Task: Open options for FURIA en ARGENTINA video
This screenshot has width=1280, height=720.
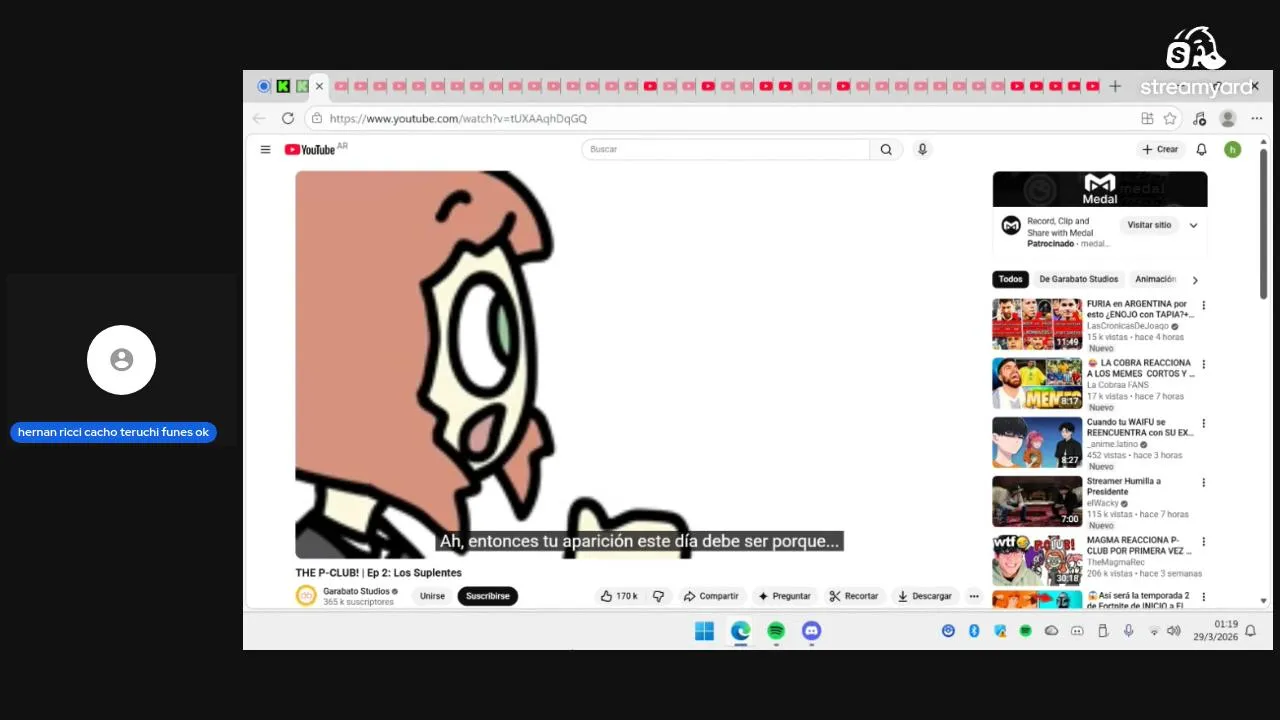Action: (1203, 305)
